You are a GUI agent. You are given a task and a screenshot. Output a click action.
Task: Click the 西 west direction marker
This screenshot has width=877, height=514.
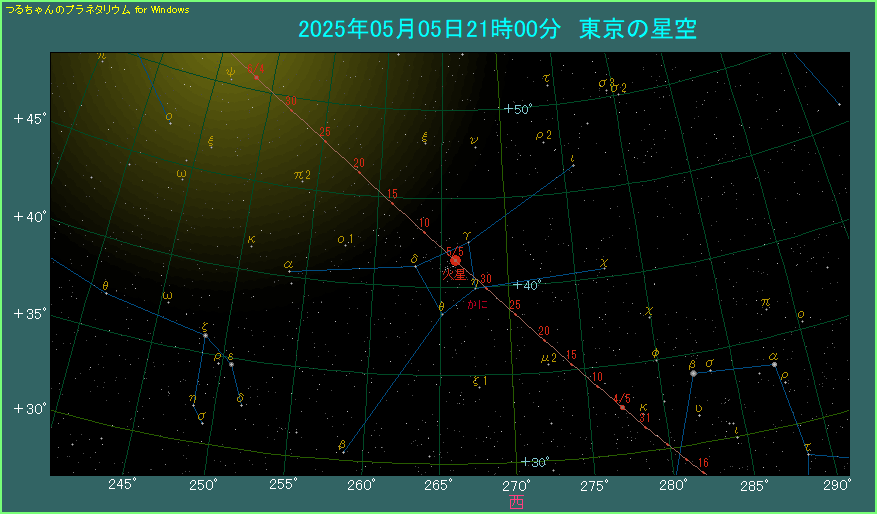click(516, 501)
